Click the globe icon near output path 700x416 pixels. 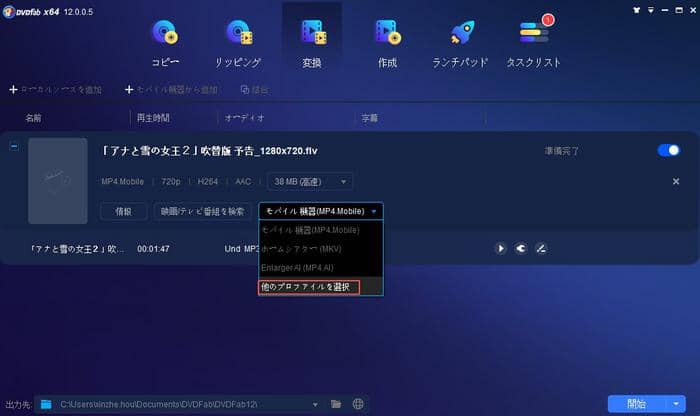(x=358, y=404)
